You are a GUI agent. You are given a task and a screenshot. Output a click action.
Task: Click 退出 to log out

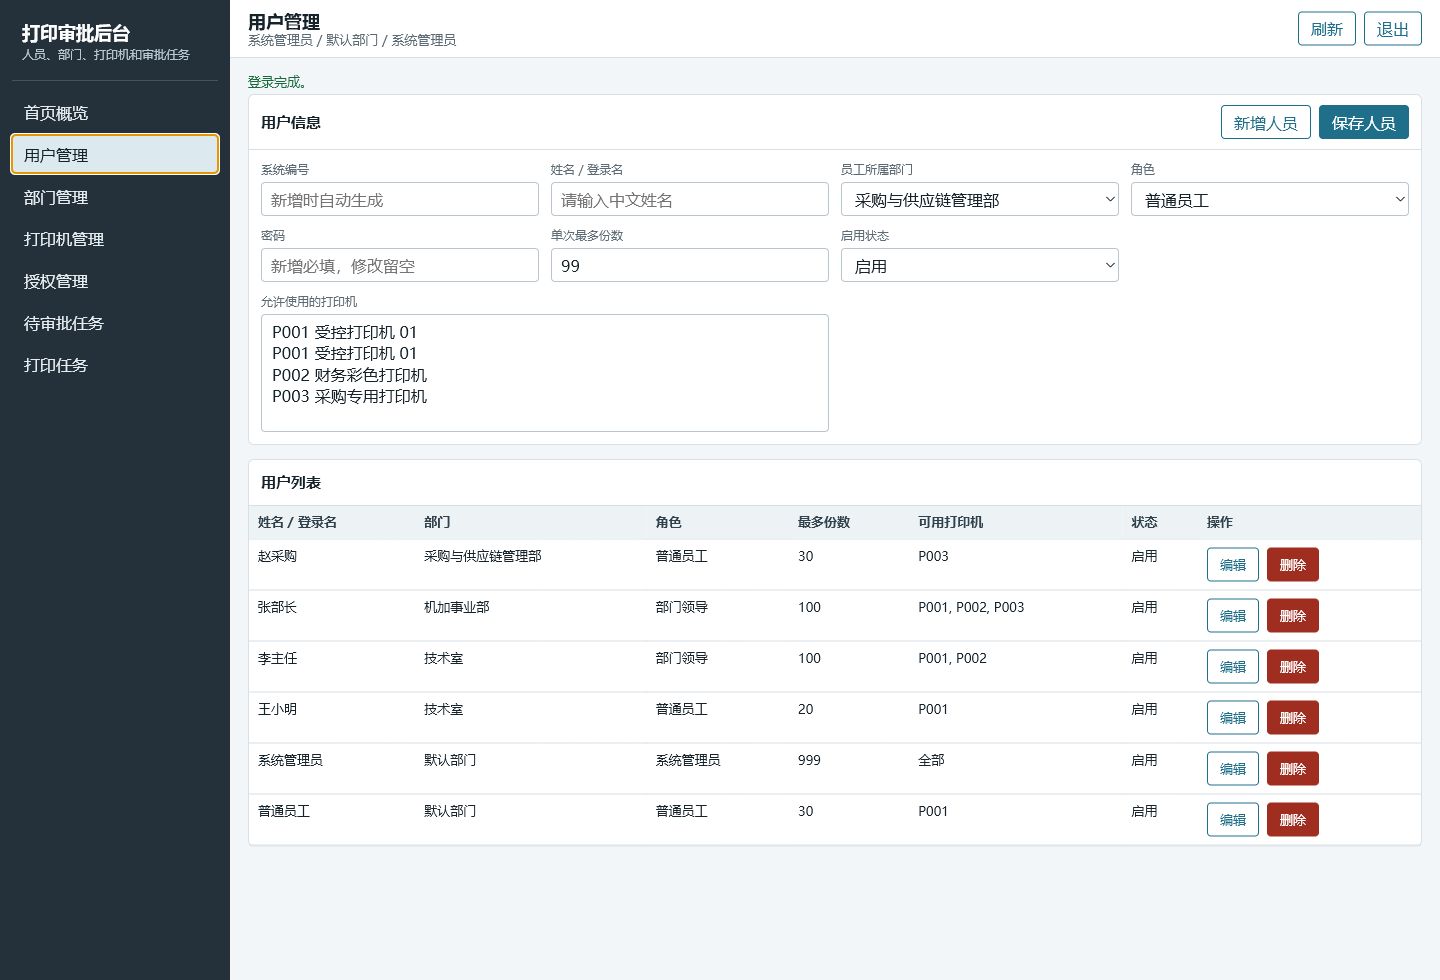[x=1393, y=29]
